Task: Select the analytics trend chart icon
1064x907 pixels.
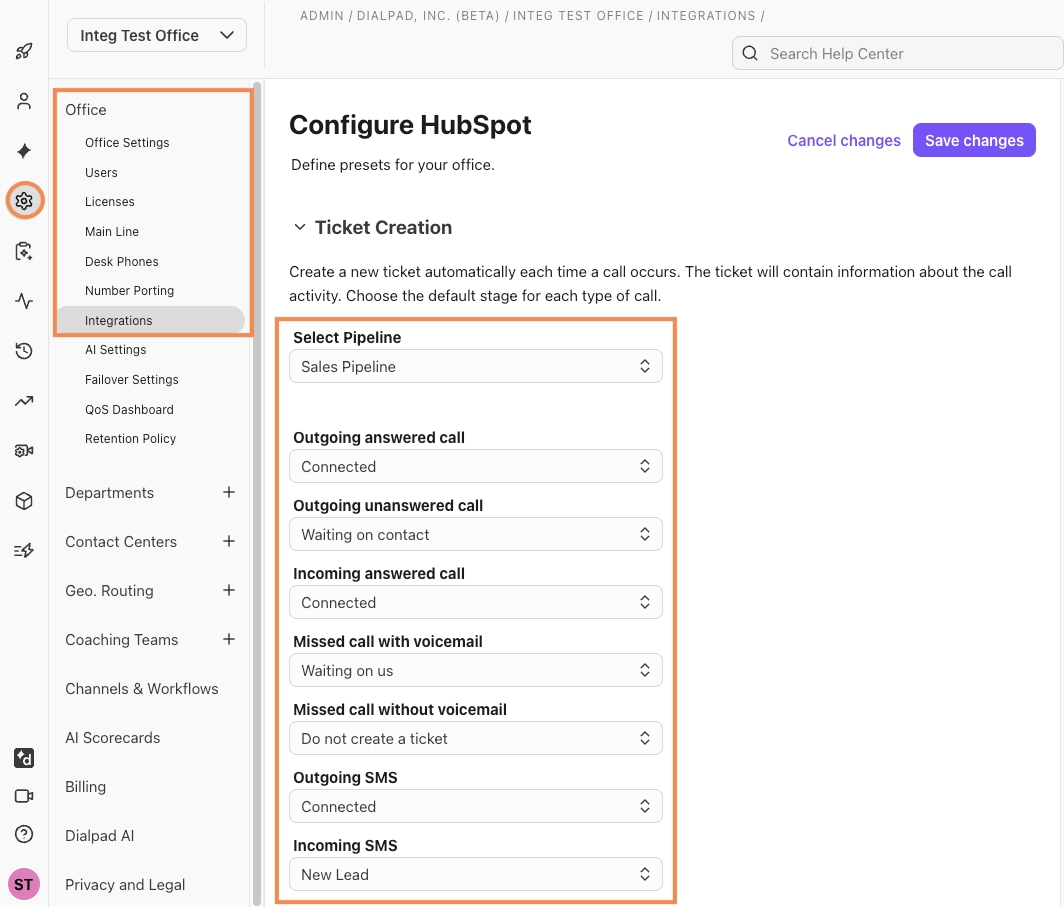Action: point(24,401)
